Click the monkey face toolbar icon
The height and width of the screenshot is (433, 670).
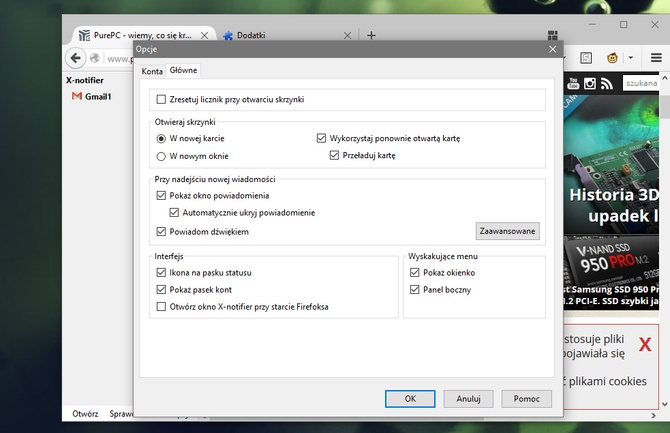613,58
